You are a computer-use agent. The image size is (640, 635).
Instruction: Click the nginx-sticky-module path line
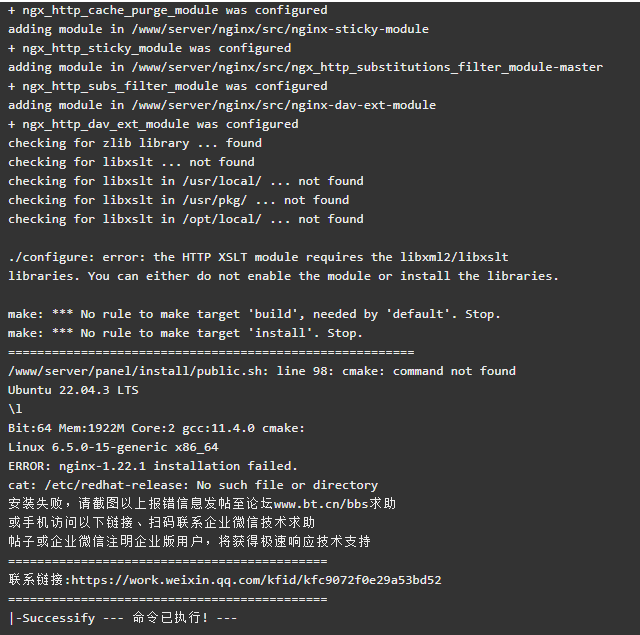tap(218, 29)
